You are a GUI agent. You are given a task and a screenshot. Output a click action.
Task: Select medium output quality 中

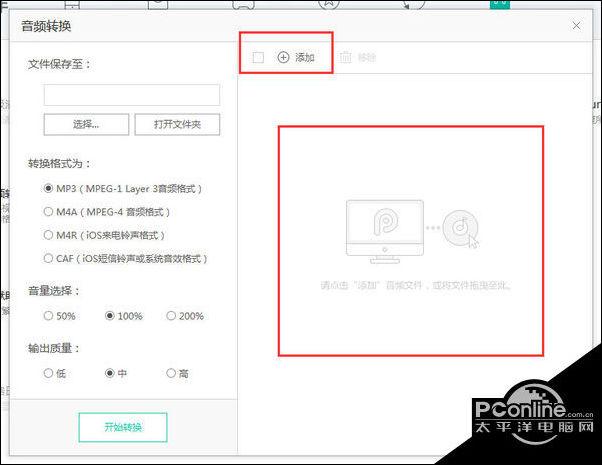point(109,373)
